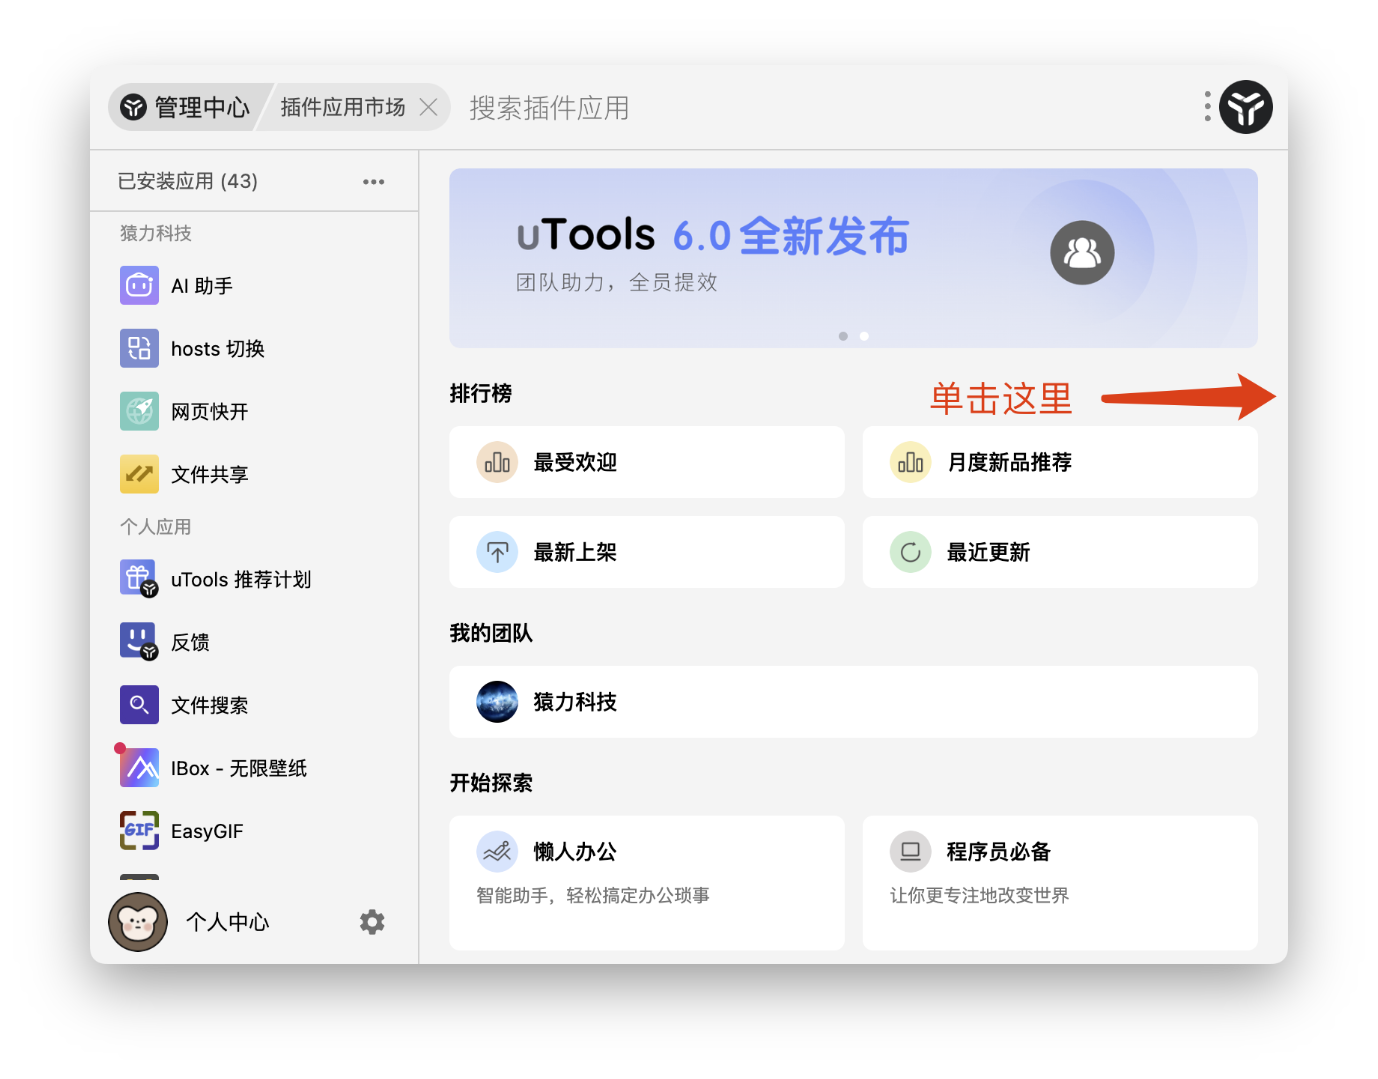This screenshot has height=1079, width=1378.
Task: Click the personal avatar monkey image
Action: pyautogui.click(x=138, y=922)
